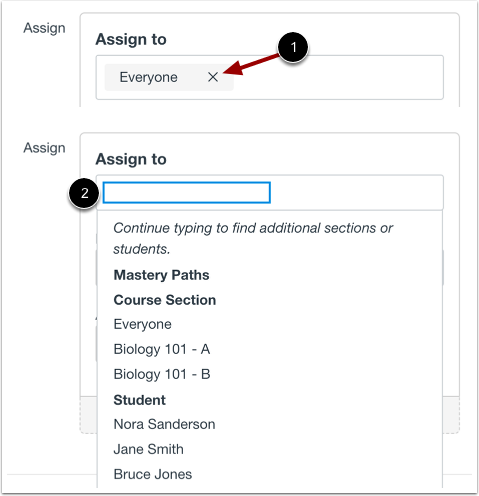Click the upper Assign label on left
Screen dimensions: 479x496
[x=44, y=28]
